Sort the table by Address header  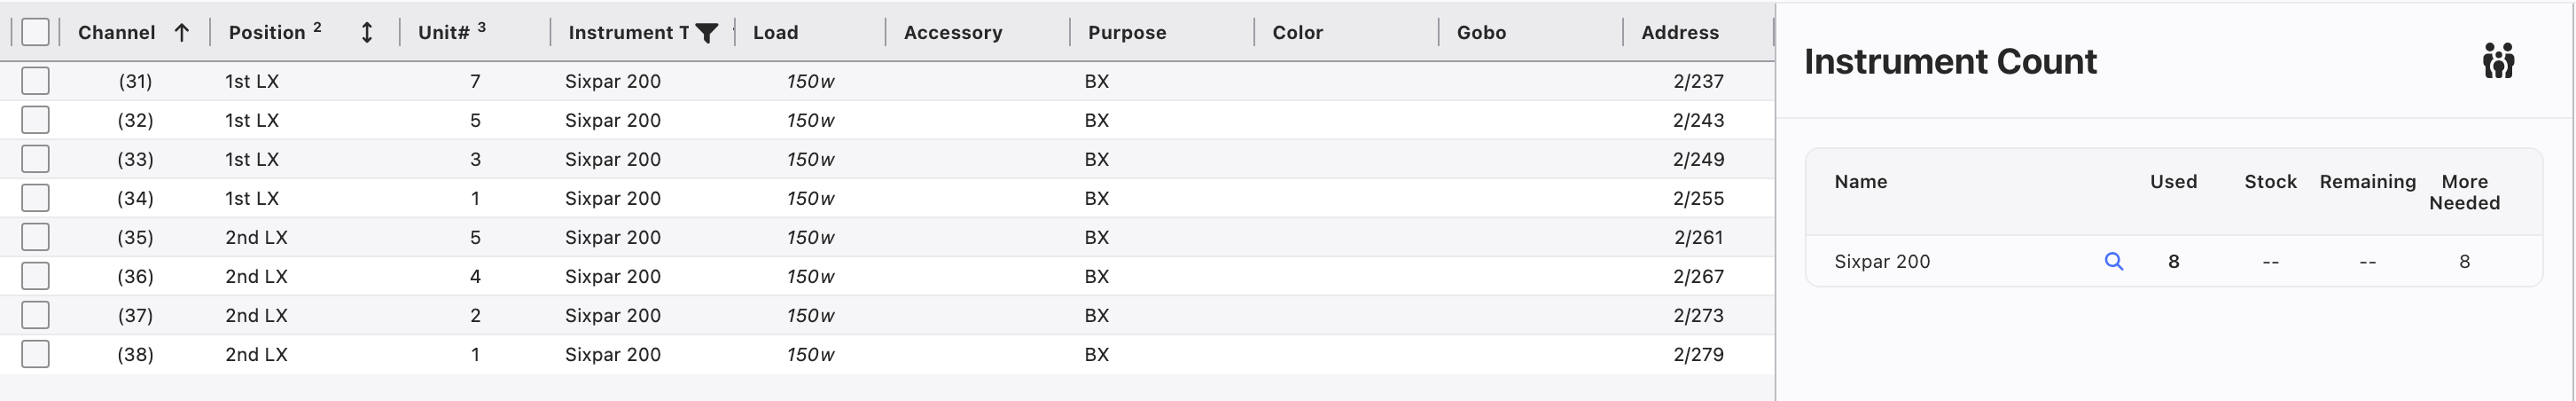[x=1679, y=32]
